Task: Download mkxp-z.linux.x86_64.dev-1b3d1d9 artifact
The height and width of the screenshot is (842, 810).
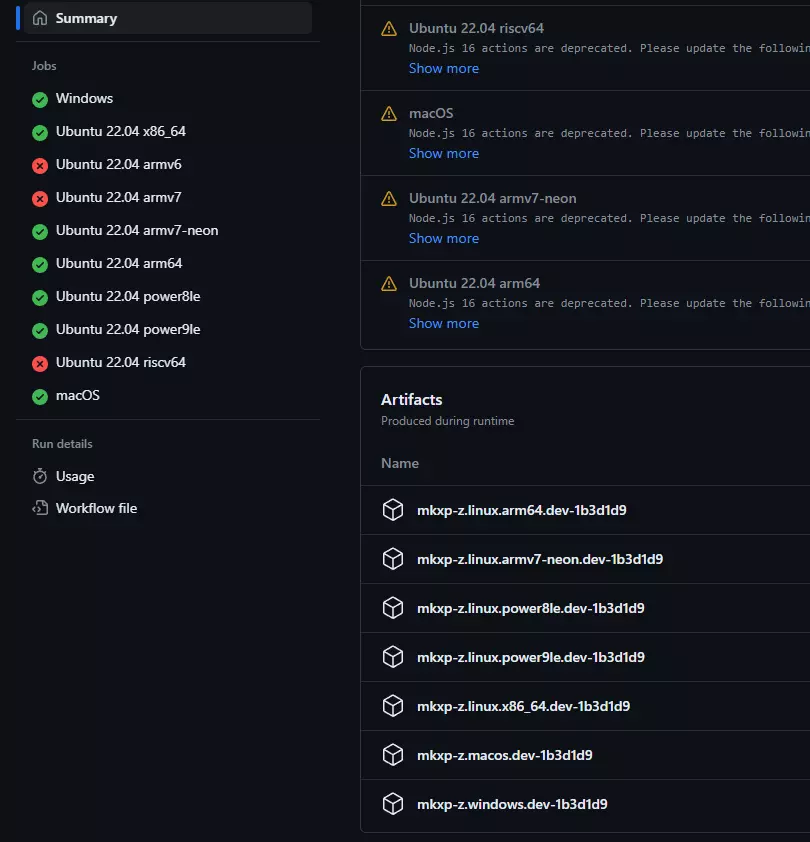Action: pyautogui.click(x=523, y=706)
